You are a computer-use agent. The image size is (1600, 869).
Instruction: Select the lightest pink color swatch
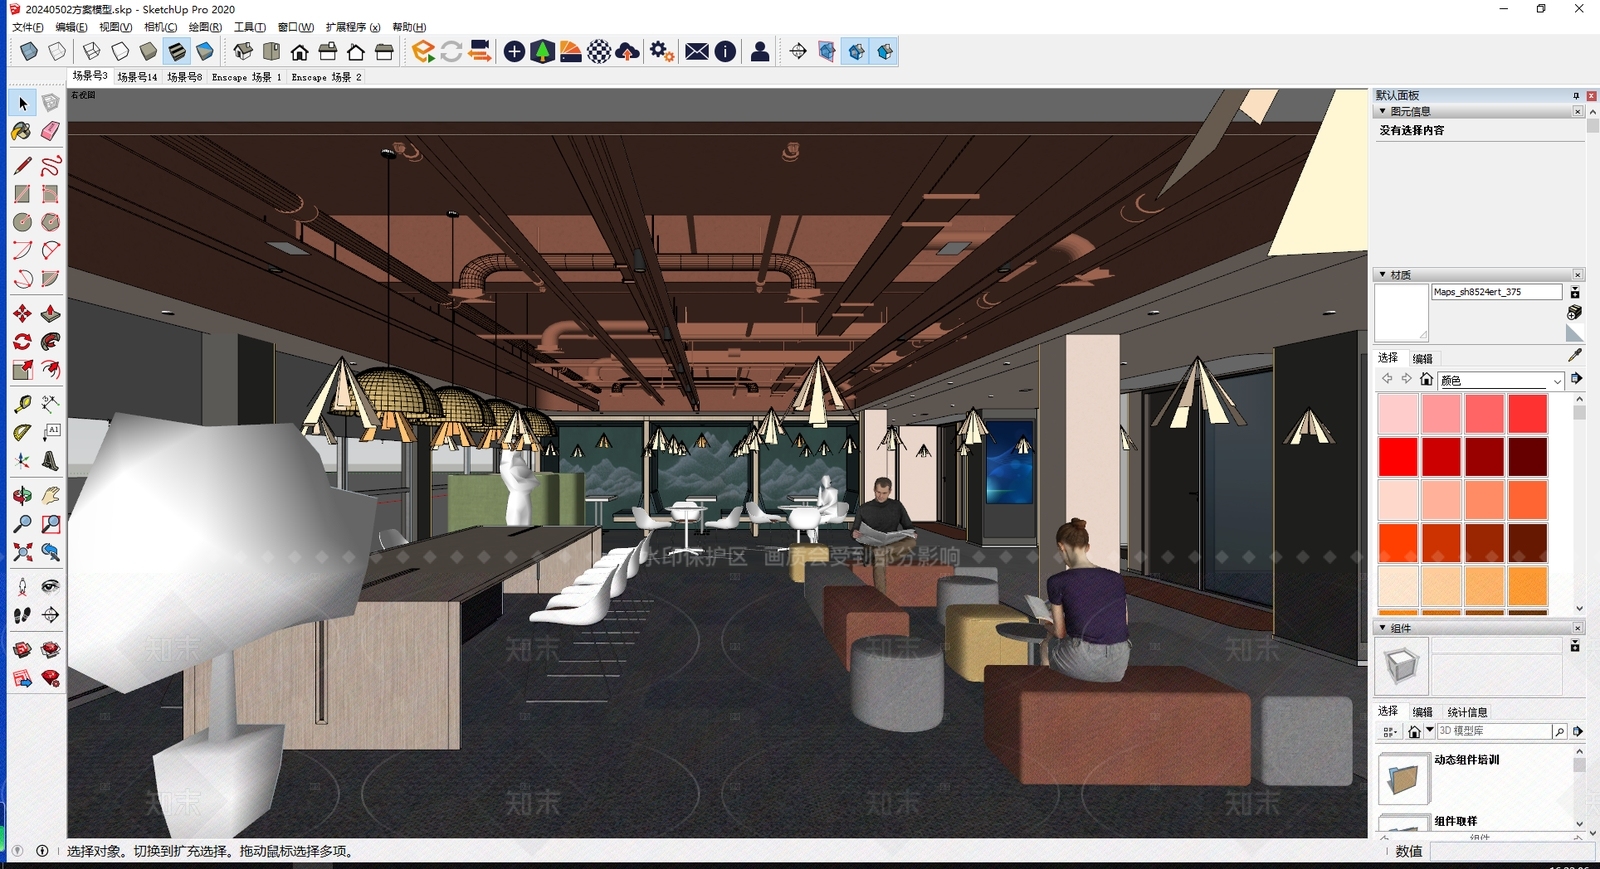[1398, 414]
